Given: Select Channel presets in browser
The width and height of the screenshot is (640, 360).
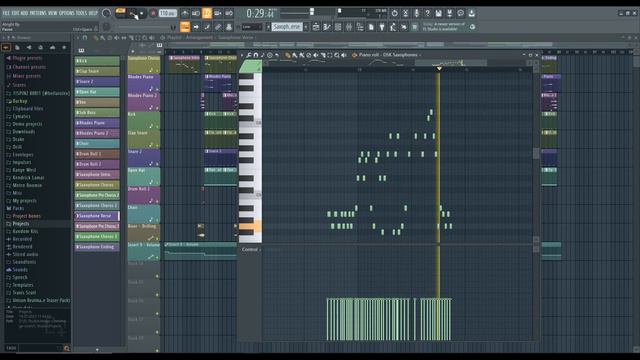Looking at the screenshot, I should click(x=29, y=67).
